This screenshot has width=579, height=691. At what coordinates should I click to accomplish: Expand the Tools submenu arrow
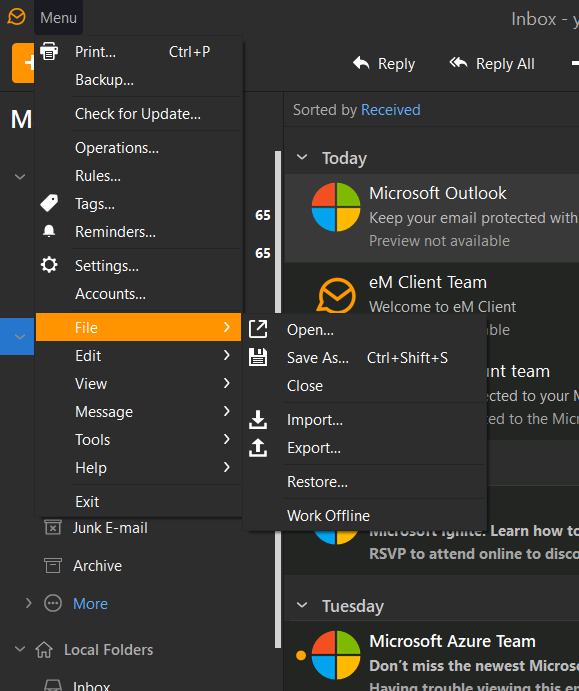pyautogui.click(x=226, y=439)
